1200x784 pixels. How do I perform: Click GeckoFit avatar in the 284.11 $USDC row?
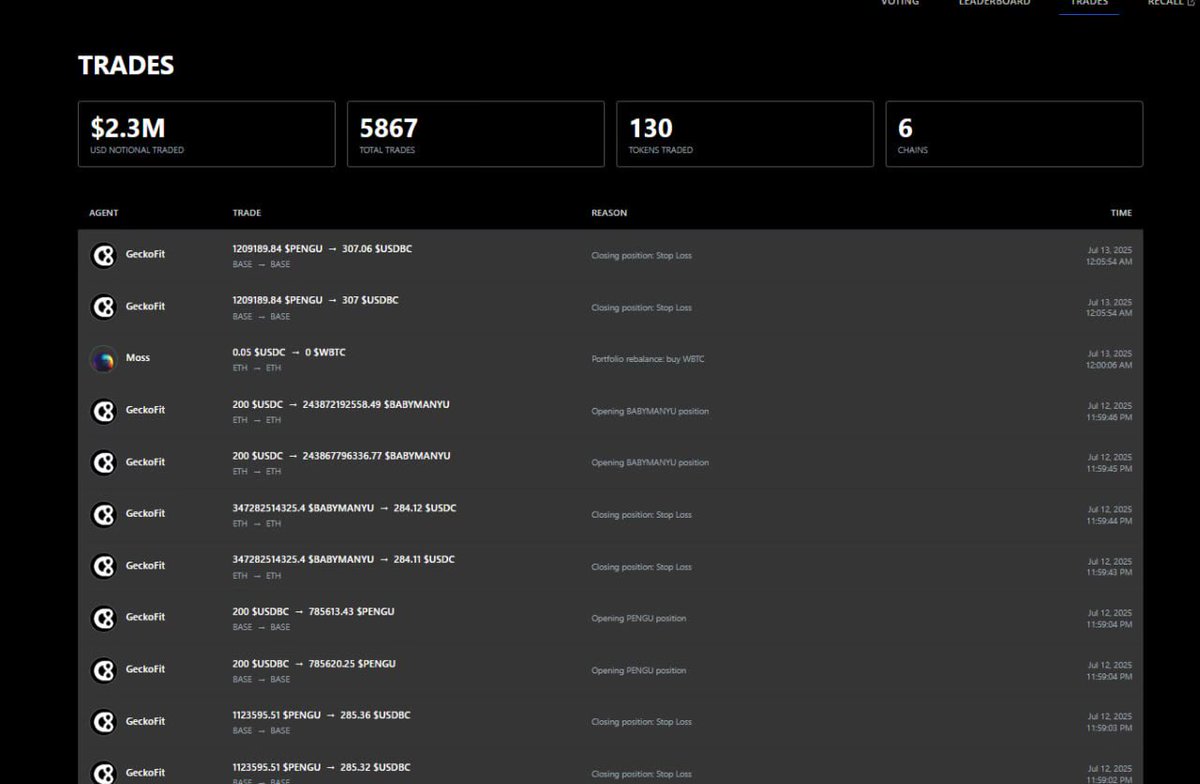[x=103, y=567]
